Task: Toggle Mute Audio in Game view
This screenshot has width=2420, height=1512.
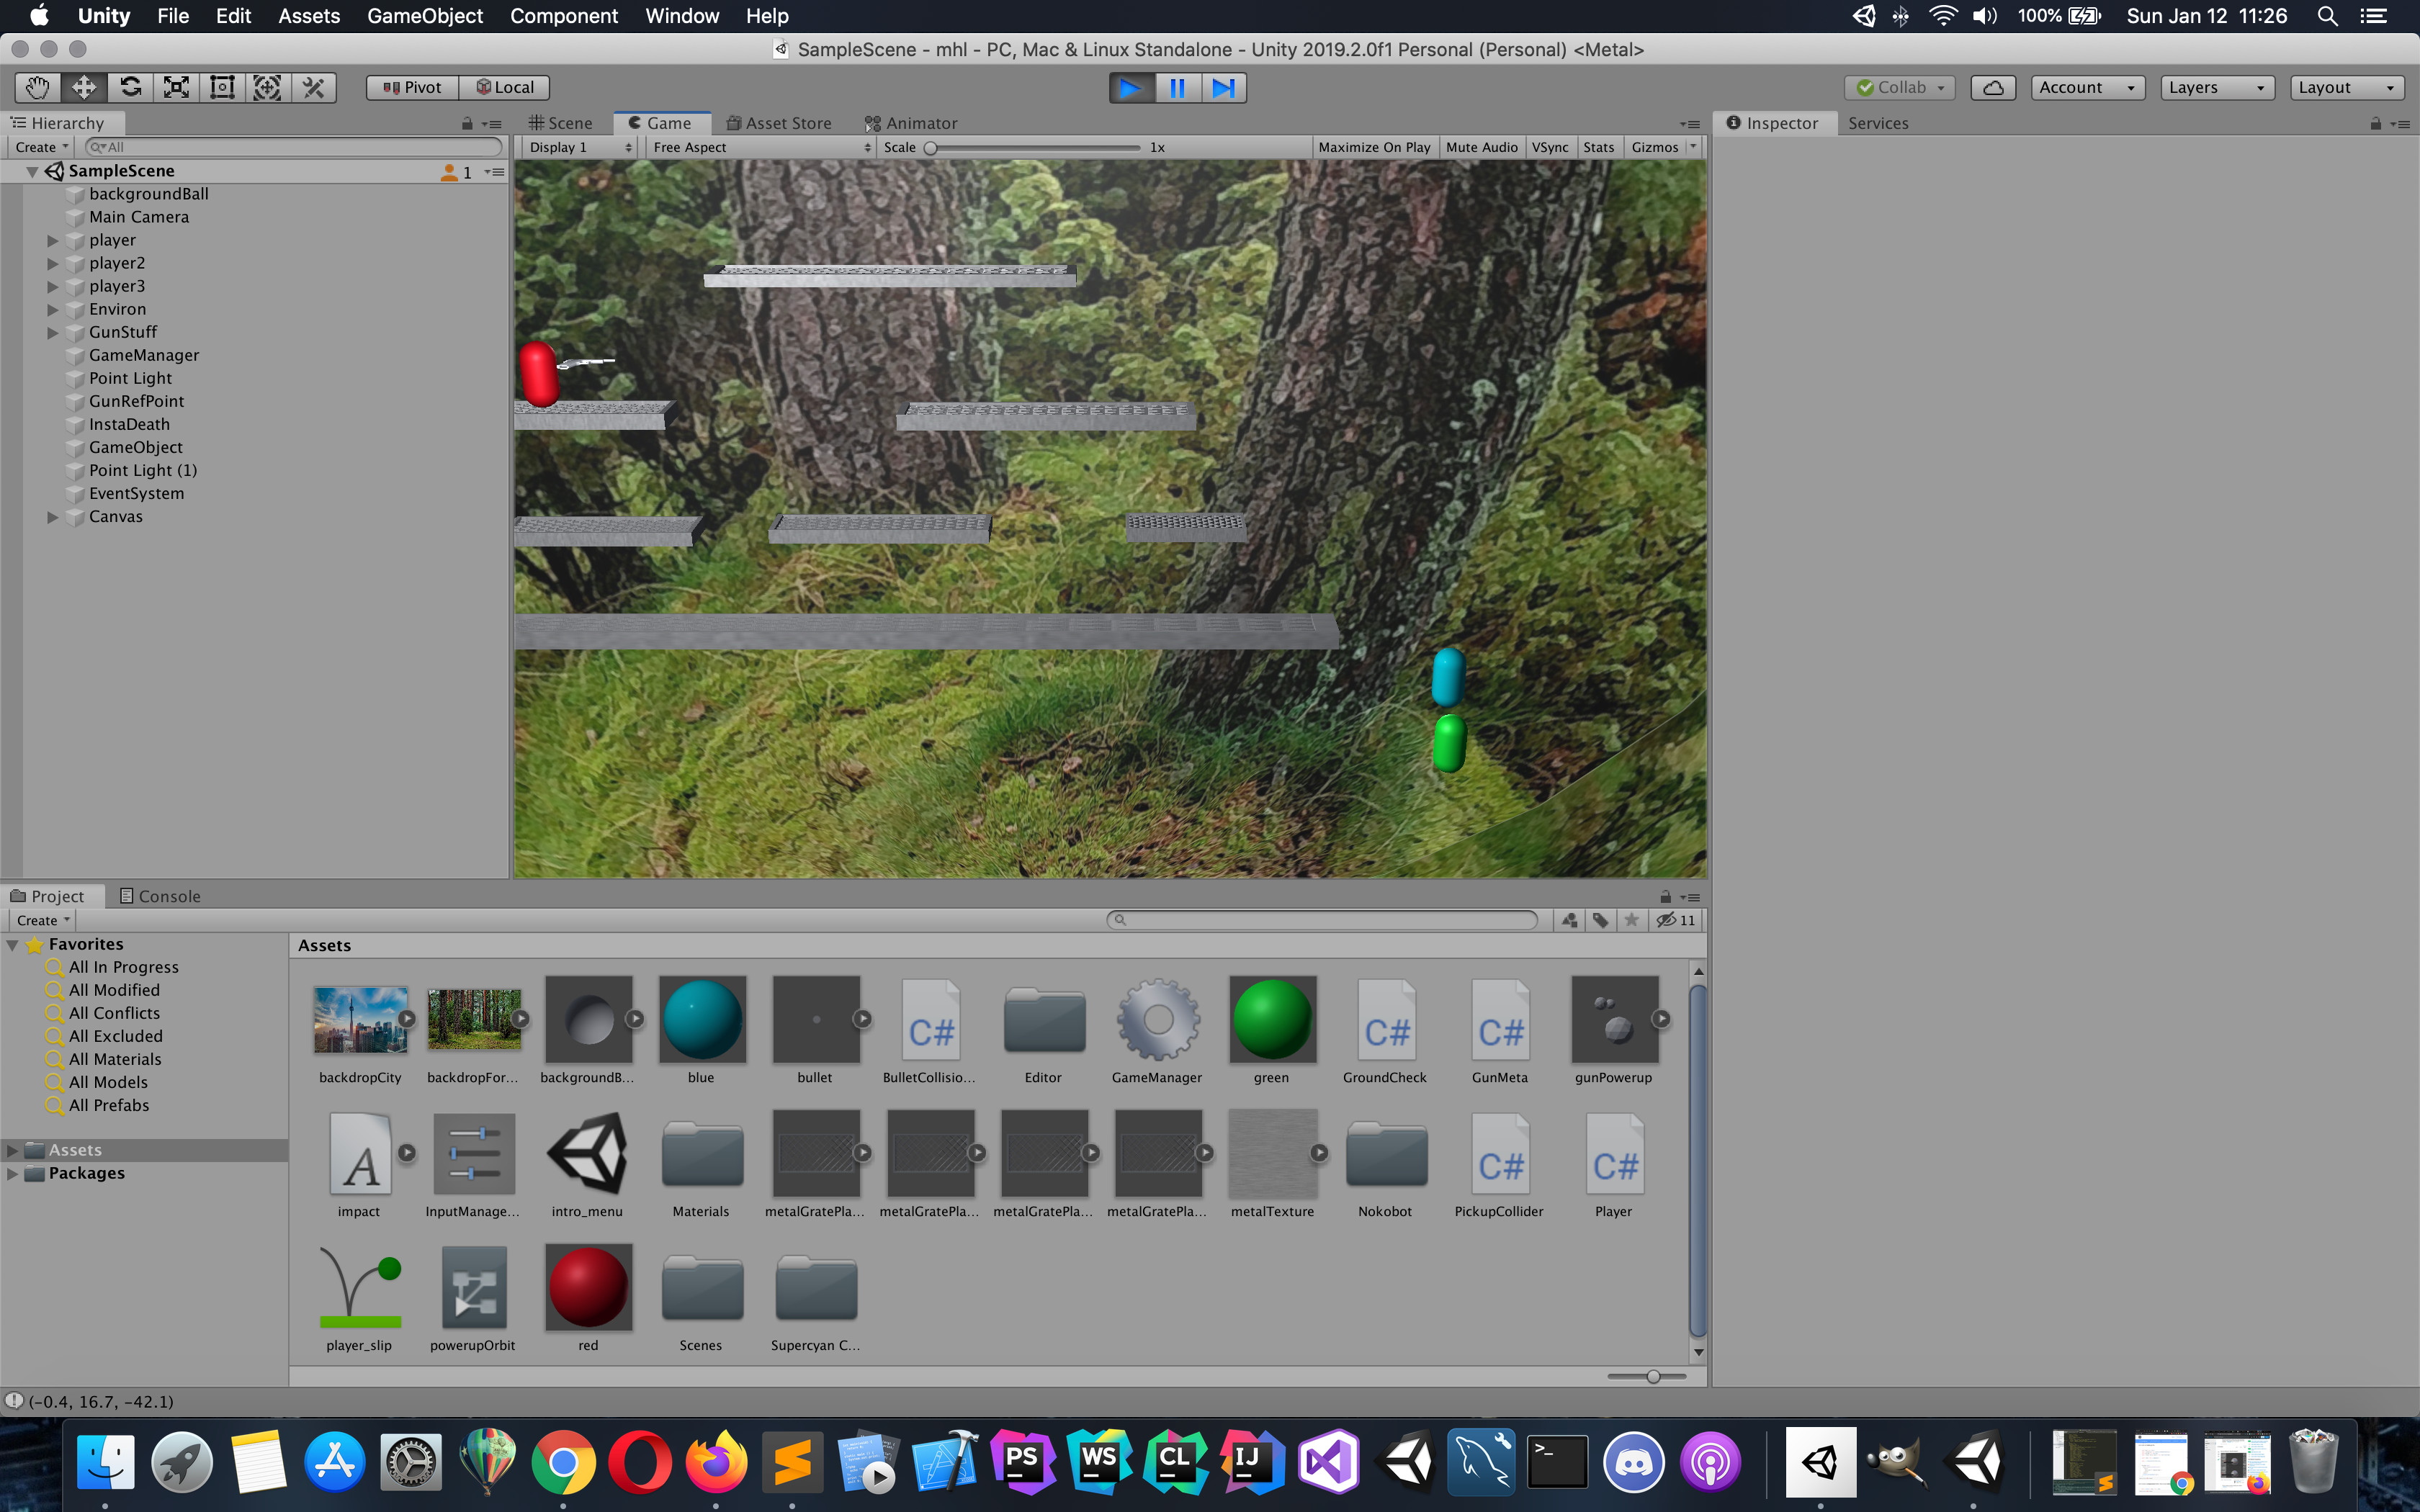Action: click(x=1481, y=147)
